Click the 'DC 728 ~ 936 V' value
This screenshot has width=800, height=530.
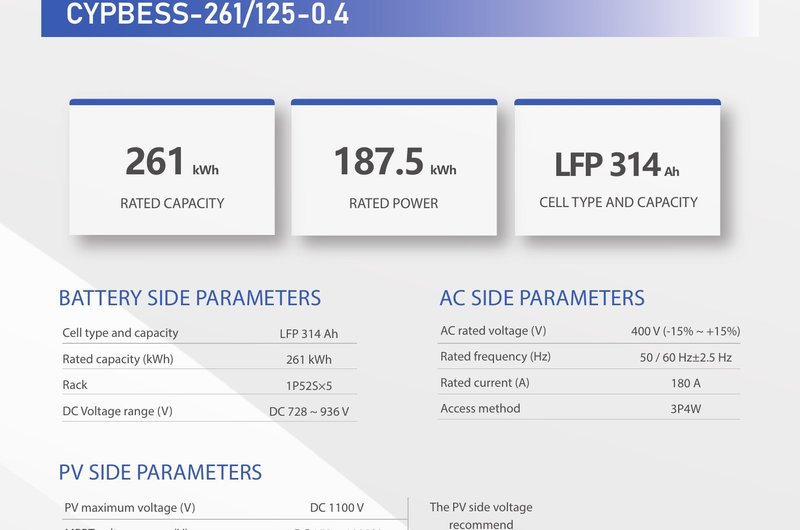[x=309, y=412]
